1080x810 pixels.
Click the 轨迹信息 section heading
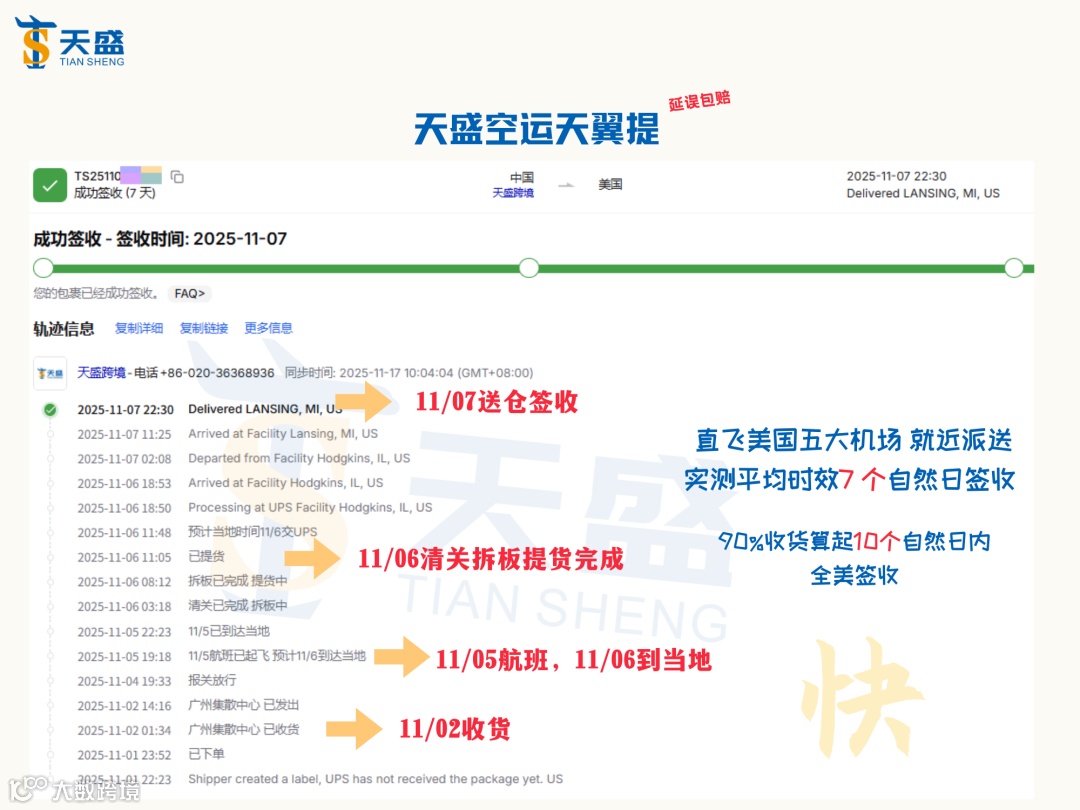[x=64, y=329]
